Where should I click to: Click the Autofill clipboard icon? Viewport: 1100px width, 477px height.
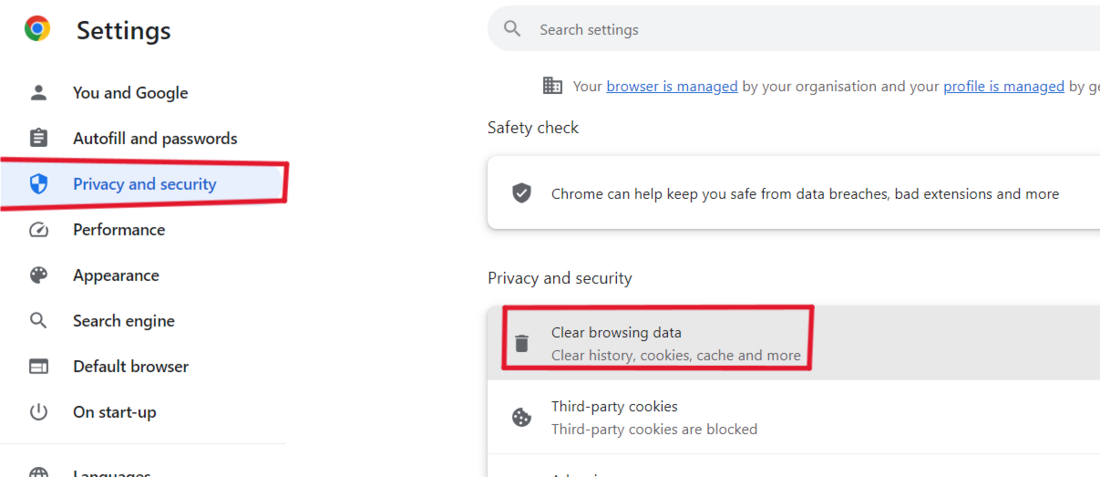click(x=39, y=138)
